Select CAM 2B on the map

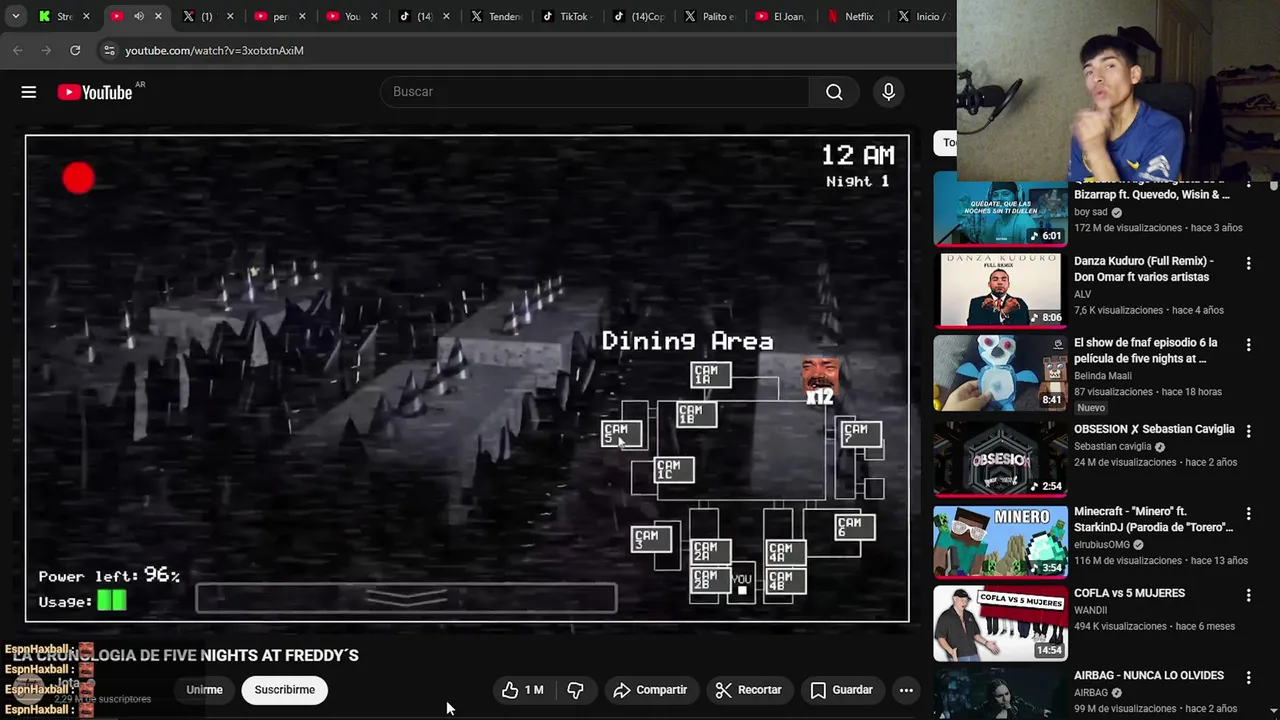click(x=710, y=580)
